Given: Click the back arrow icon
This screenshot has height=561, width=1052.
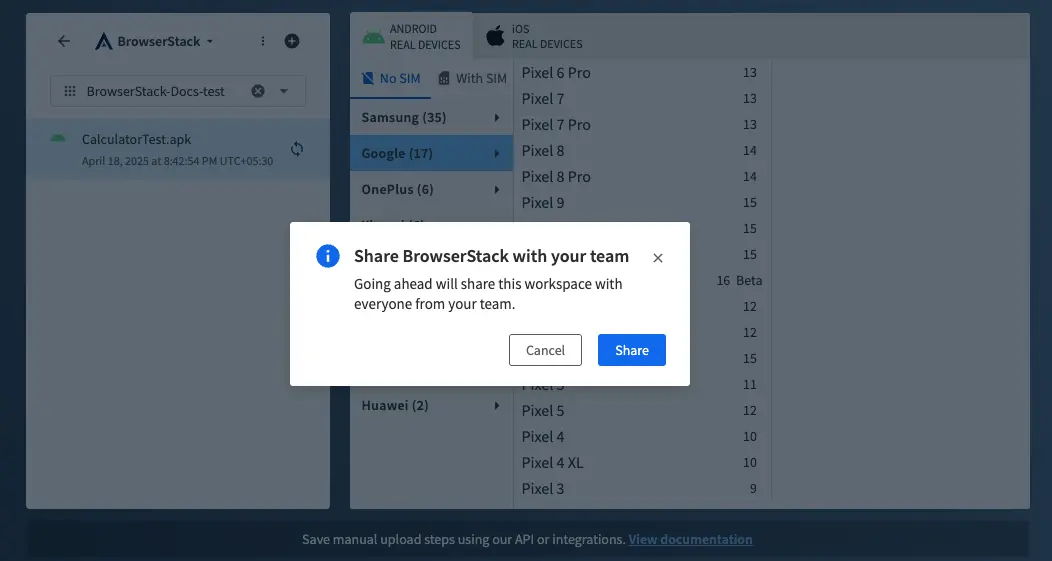Looking at the screenshot, I should [x=64, y=41].
